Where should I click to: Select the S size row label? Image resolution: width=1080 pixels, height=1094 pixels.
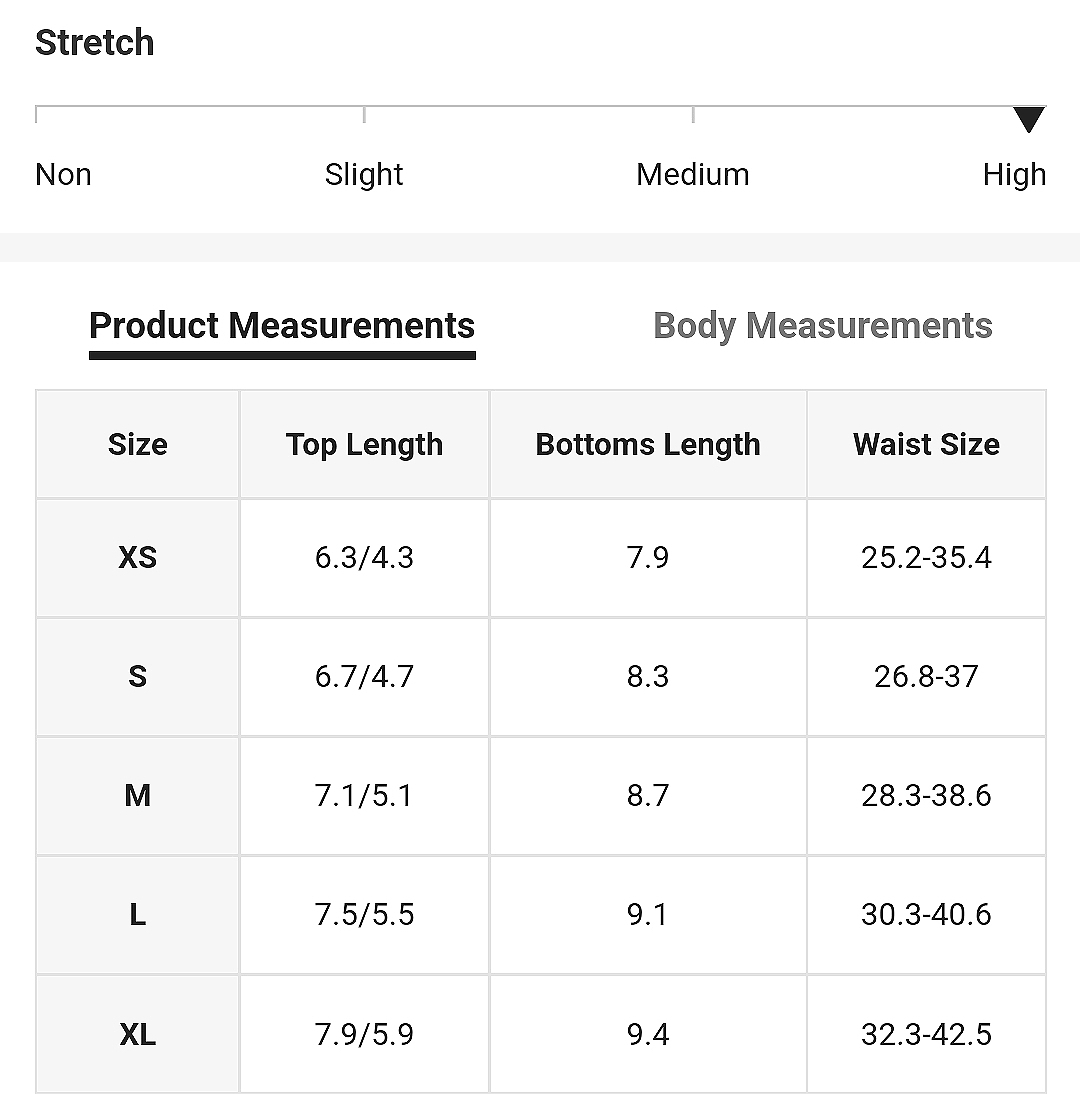click(x=137, y=677)
